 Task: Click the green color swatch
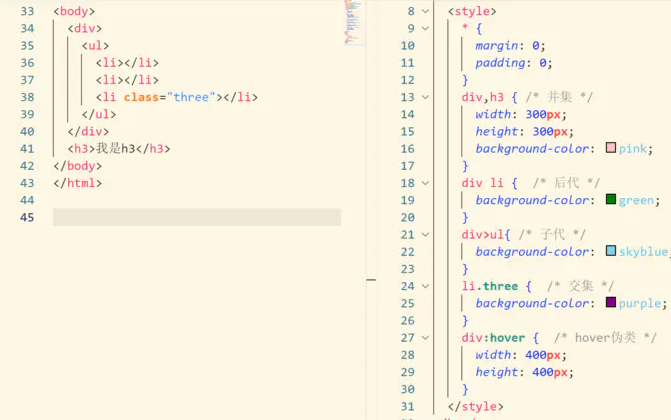click(611, 200)
